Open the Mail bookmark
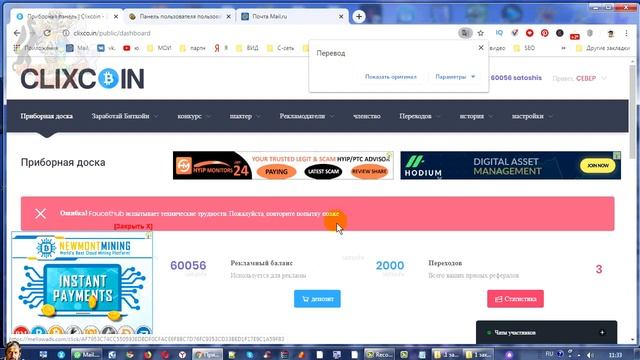 pos(78,48)
